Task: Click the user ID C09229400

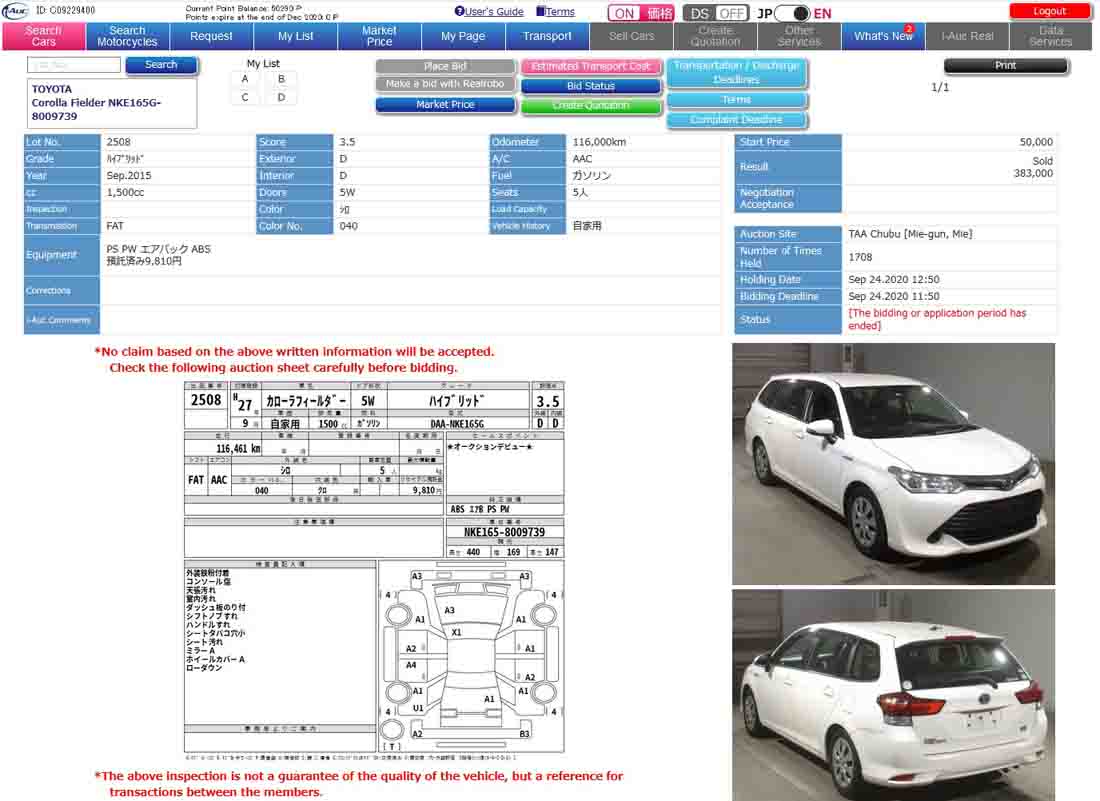Action: (65, 11)
